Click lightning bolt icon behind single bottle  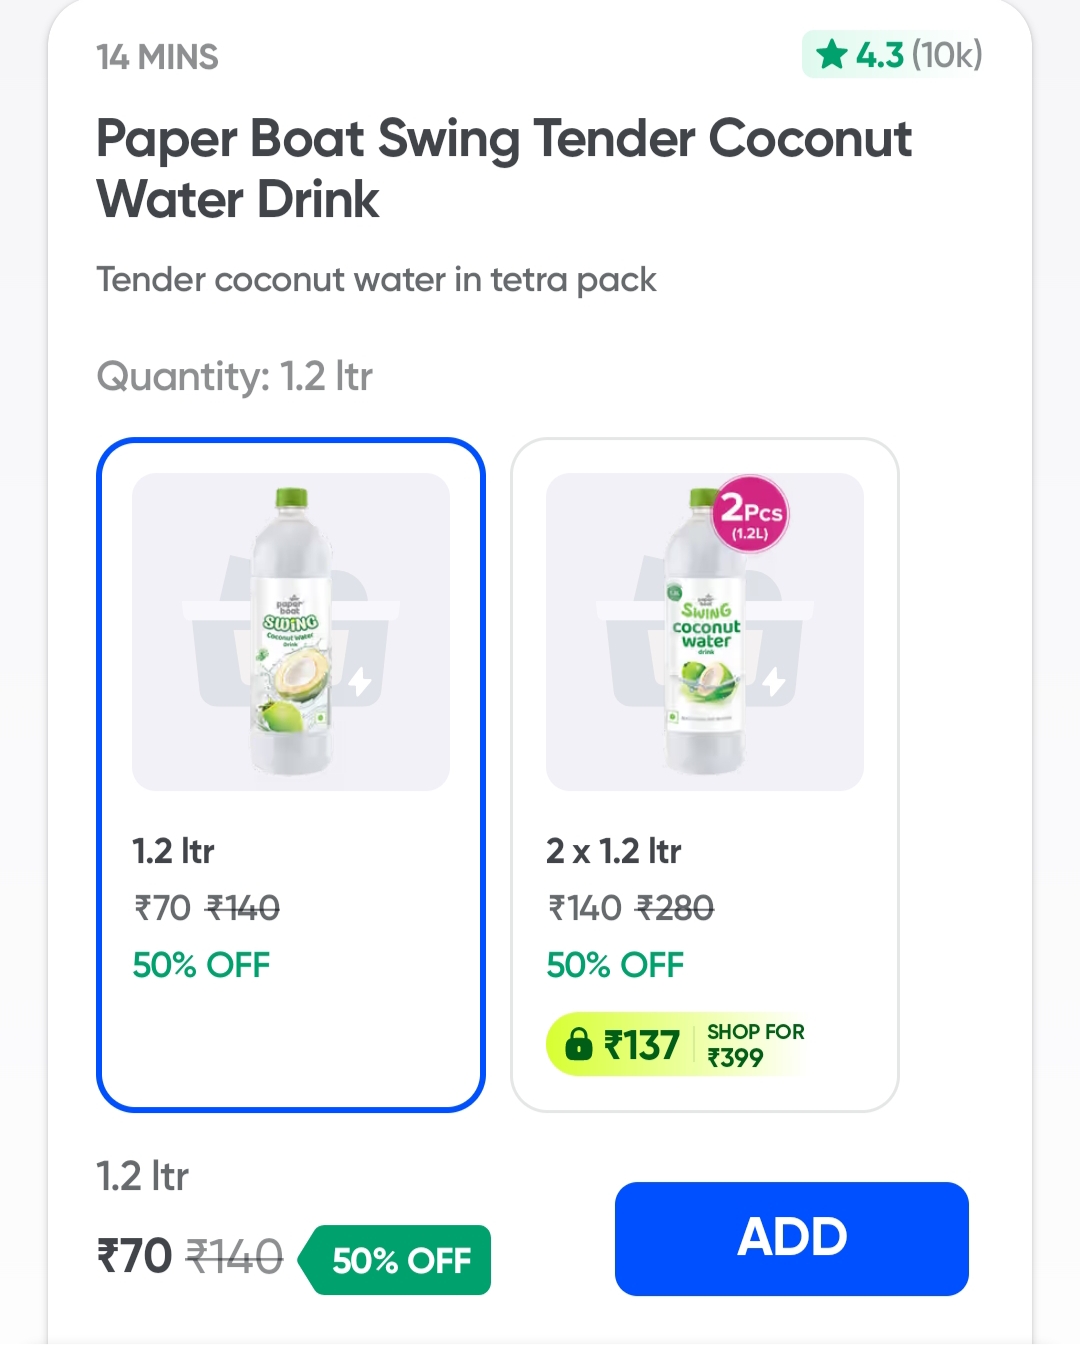click(x=360, y=682)
